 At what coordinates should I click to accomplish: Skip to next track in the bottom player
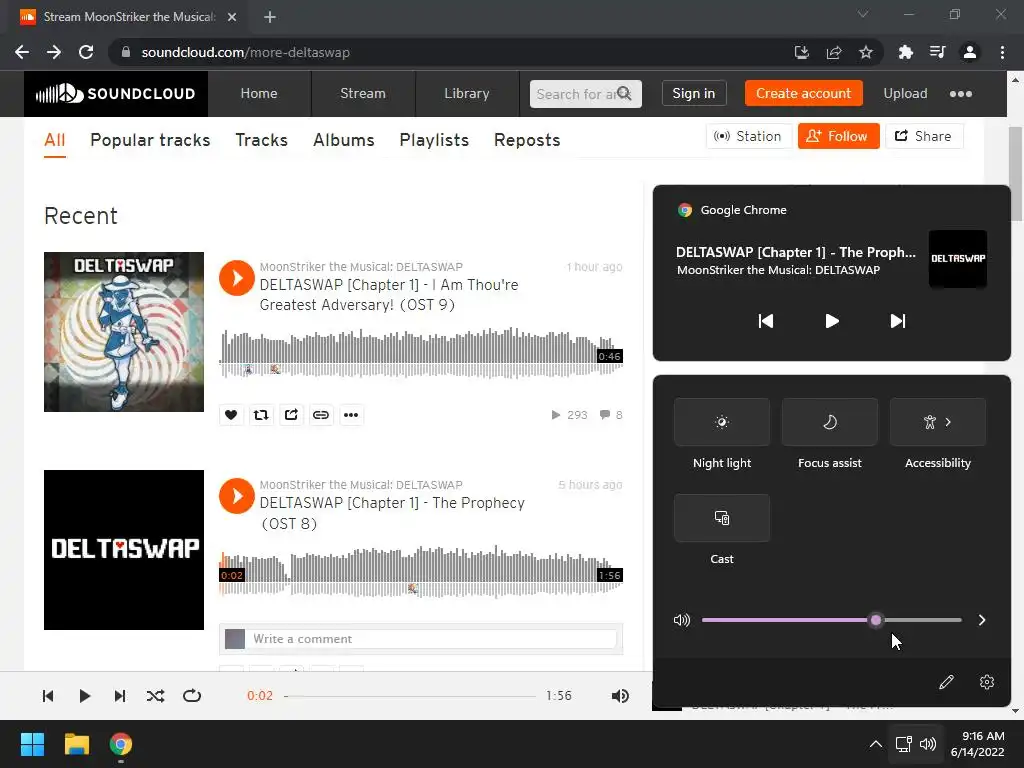tap(120, 696)
